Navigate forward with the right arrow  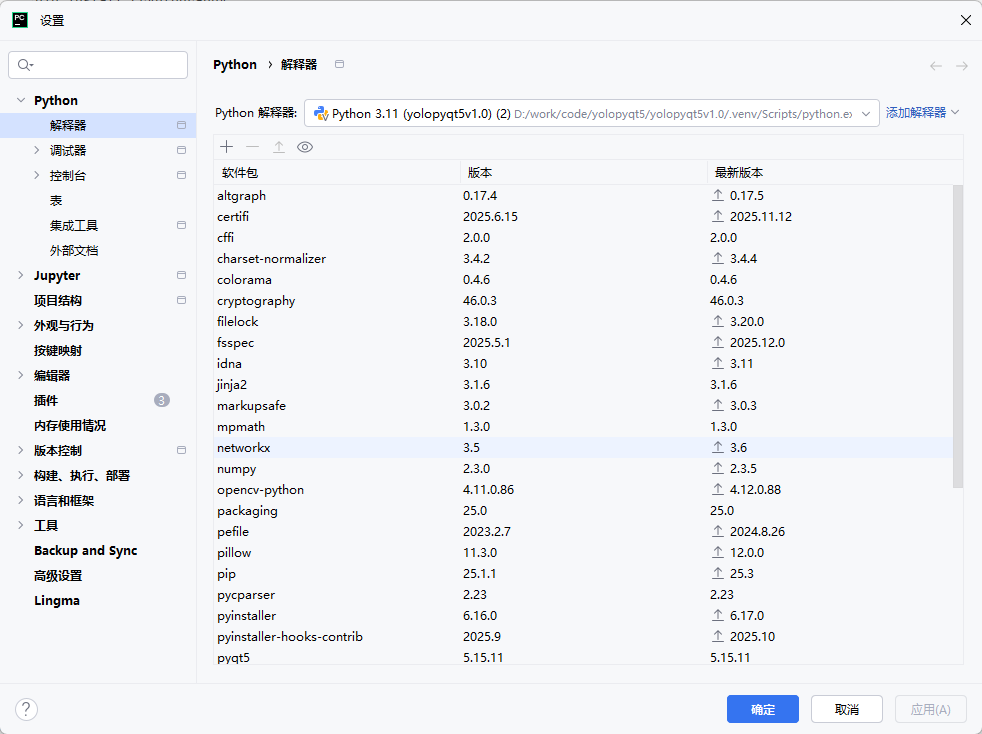(x=962, y=66)
